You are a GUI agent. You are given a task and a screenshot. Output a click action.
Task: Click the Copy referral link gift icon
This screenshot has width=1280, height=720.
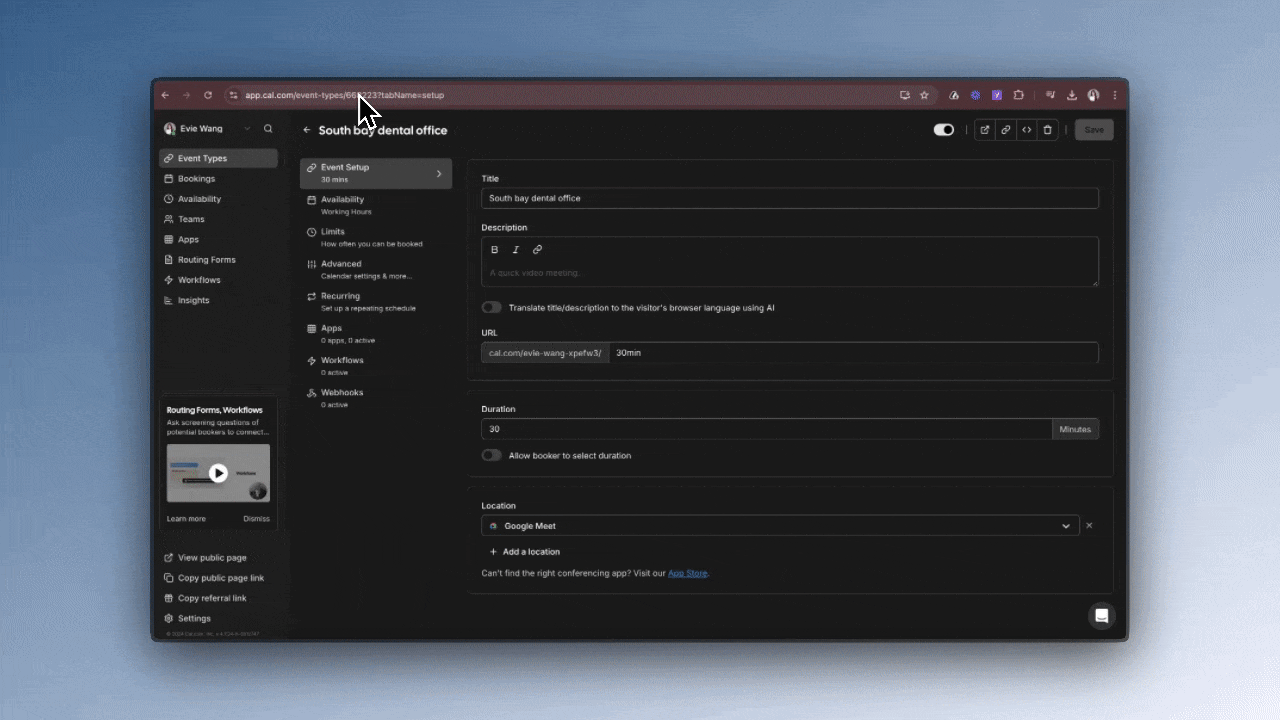coord(169,597)
